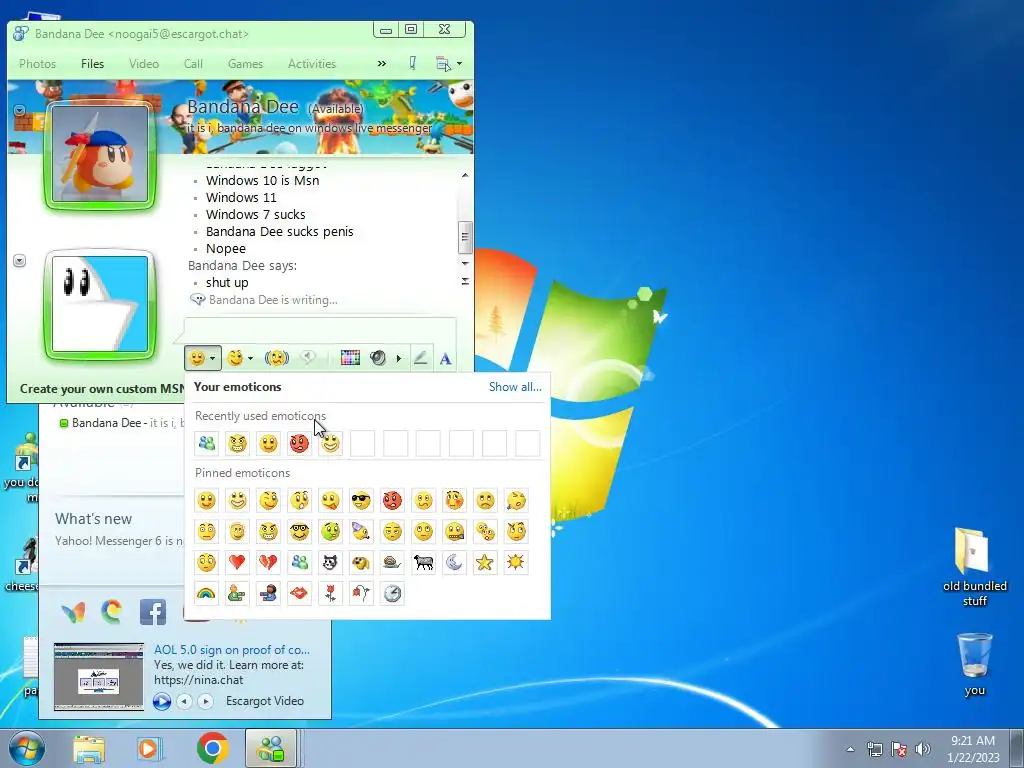Open the Games menu
This screenshot has height=768, width=1024.
245,63
